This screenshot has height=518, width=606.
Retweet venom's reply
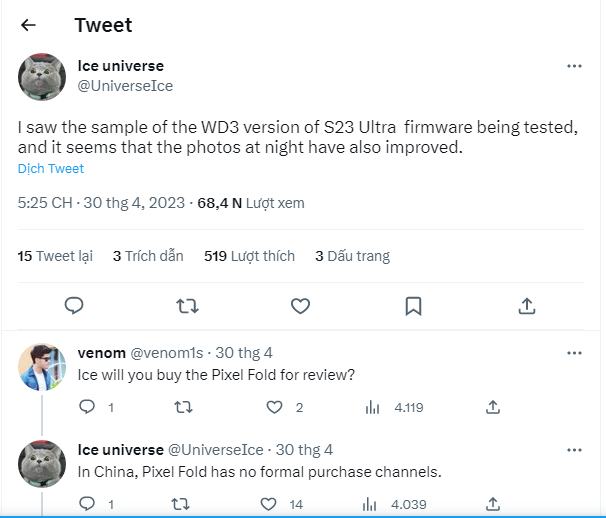click(183, 407)
